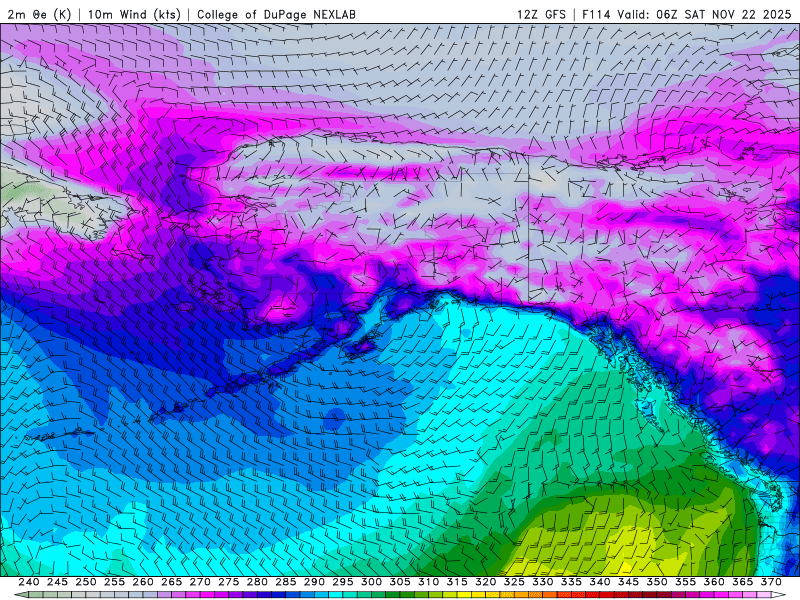Click the 320 value on the color scale
Viewport: 800px width, 600px height.
coord(486,582)
